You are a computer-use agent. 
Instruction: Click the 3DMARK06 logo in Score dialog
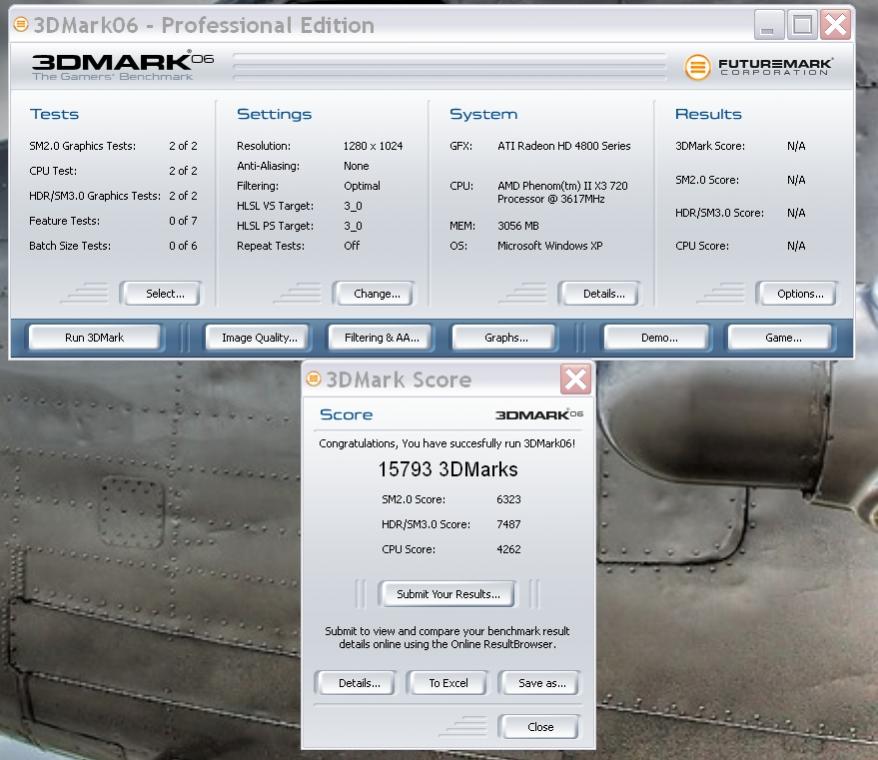[539, 414]
